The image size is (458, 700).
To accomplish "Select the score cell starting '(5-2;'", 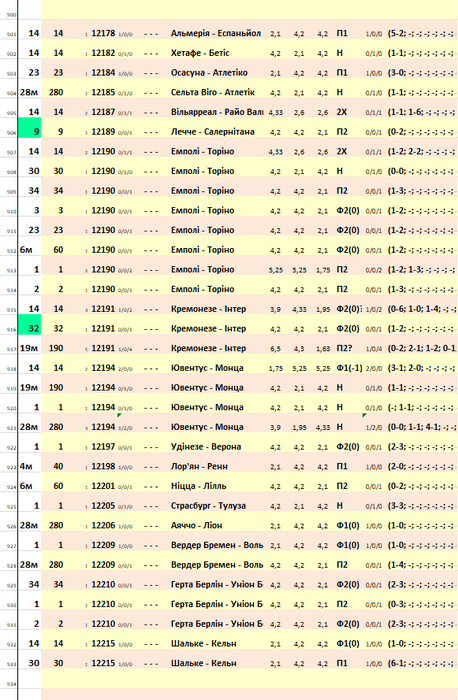I will point(422,33).
